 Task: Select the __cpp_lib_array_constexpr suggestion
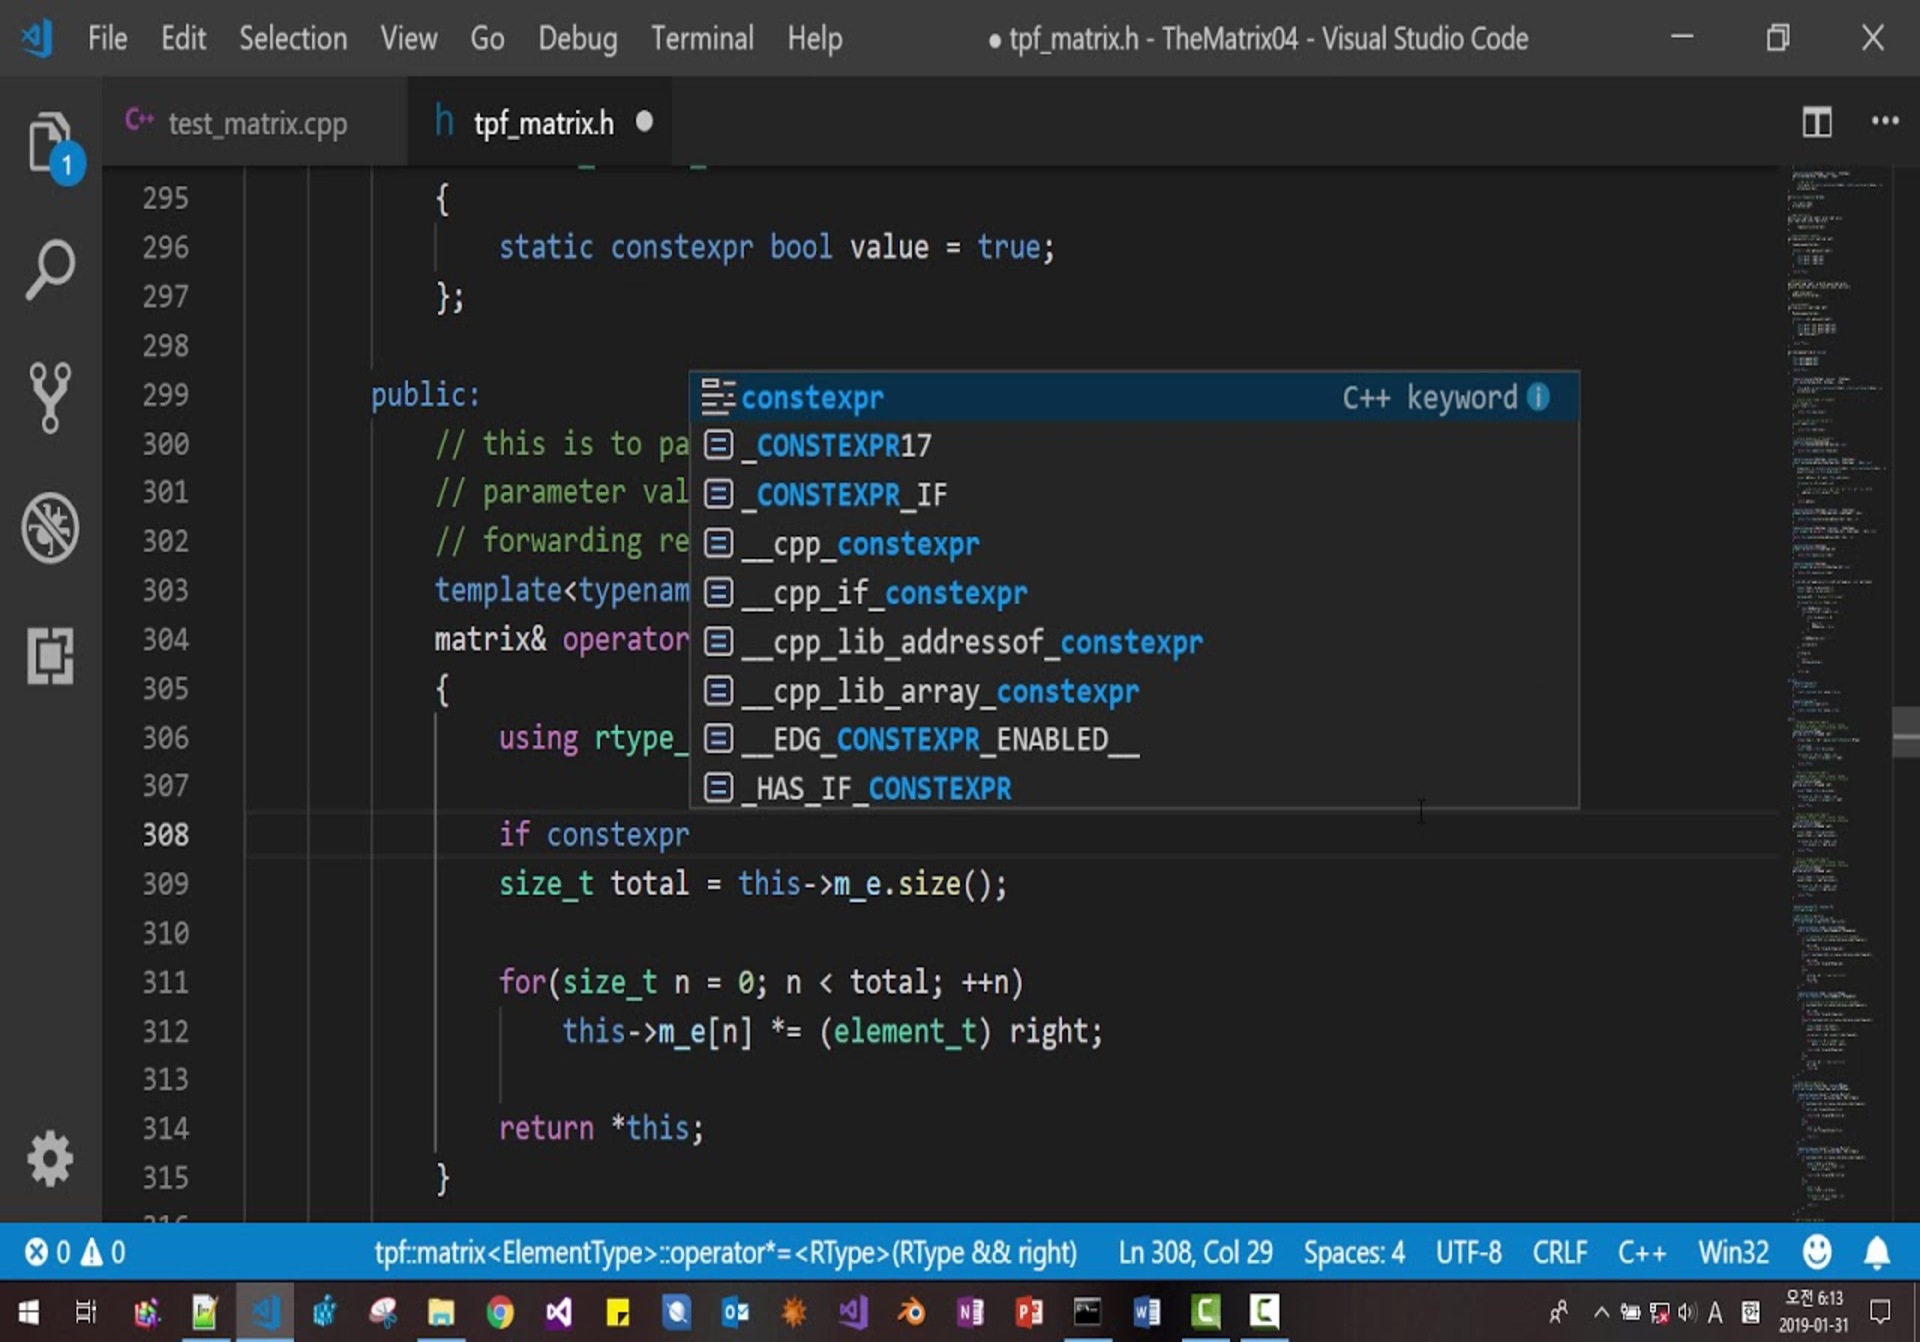(1134, 690)
